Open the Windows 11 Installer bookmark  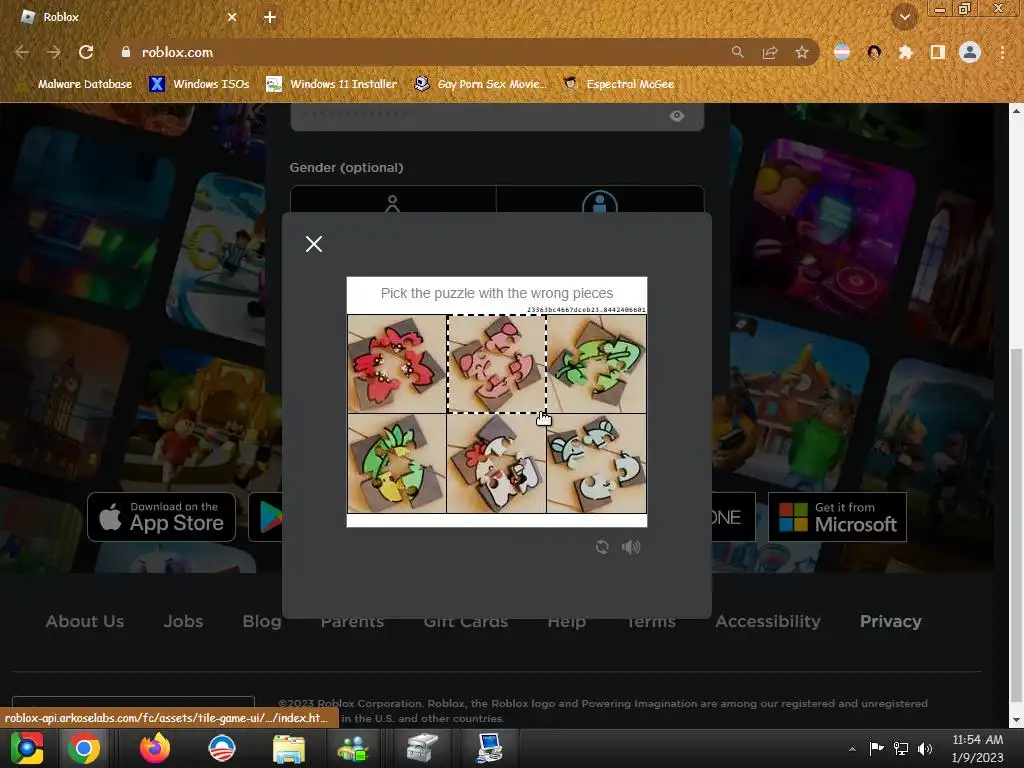(332, 84)
